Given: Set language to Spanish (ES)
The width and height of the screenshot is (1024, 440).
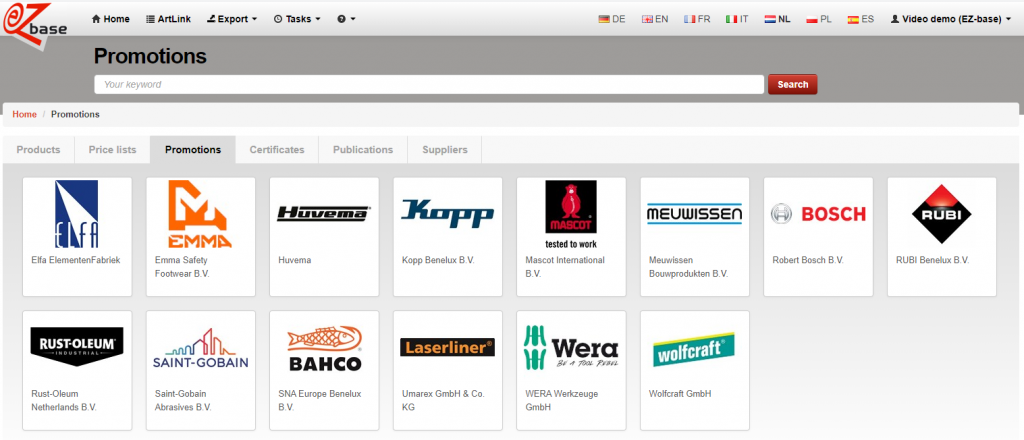Looking at the screenshot, I should (860, 19).
